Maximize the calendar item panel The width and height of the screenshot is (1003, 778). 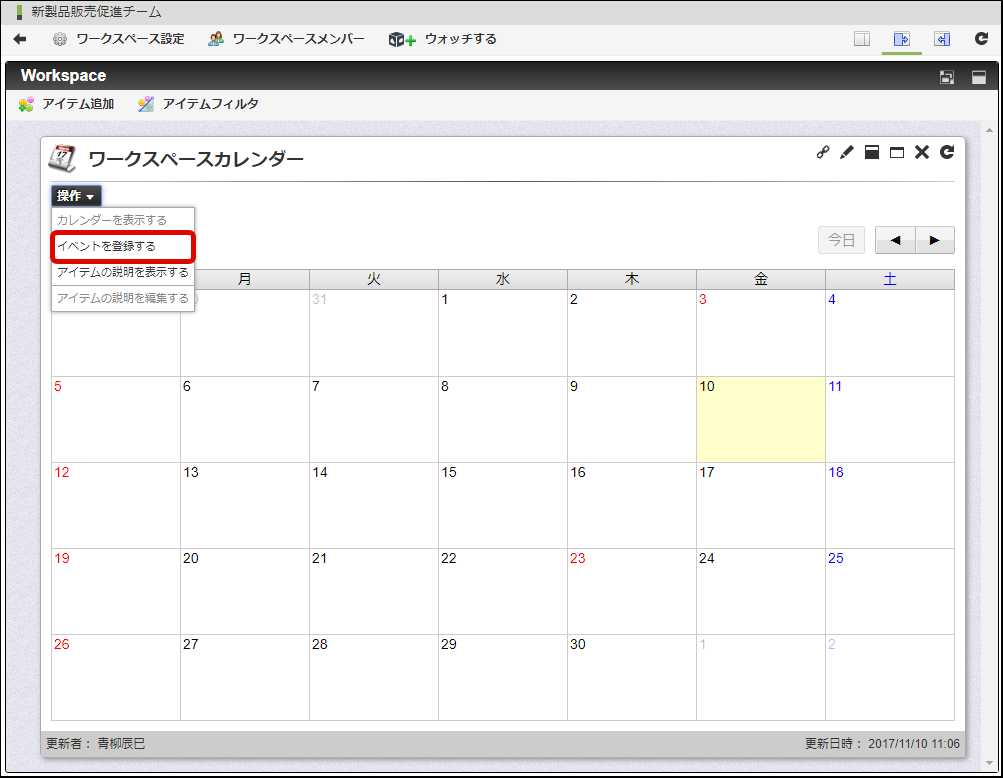tap(897, 152)
